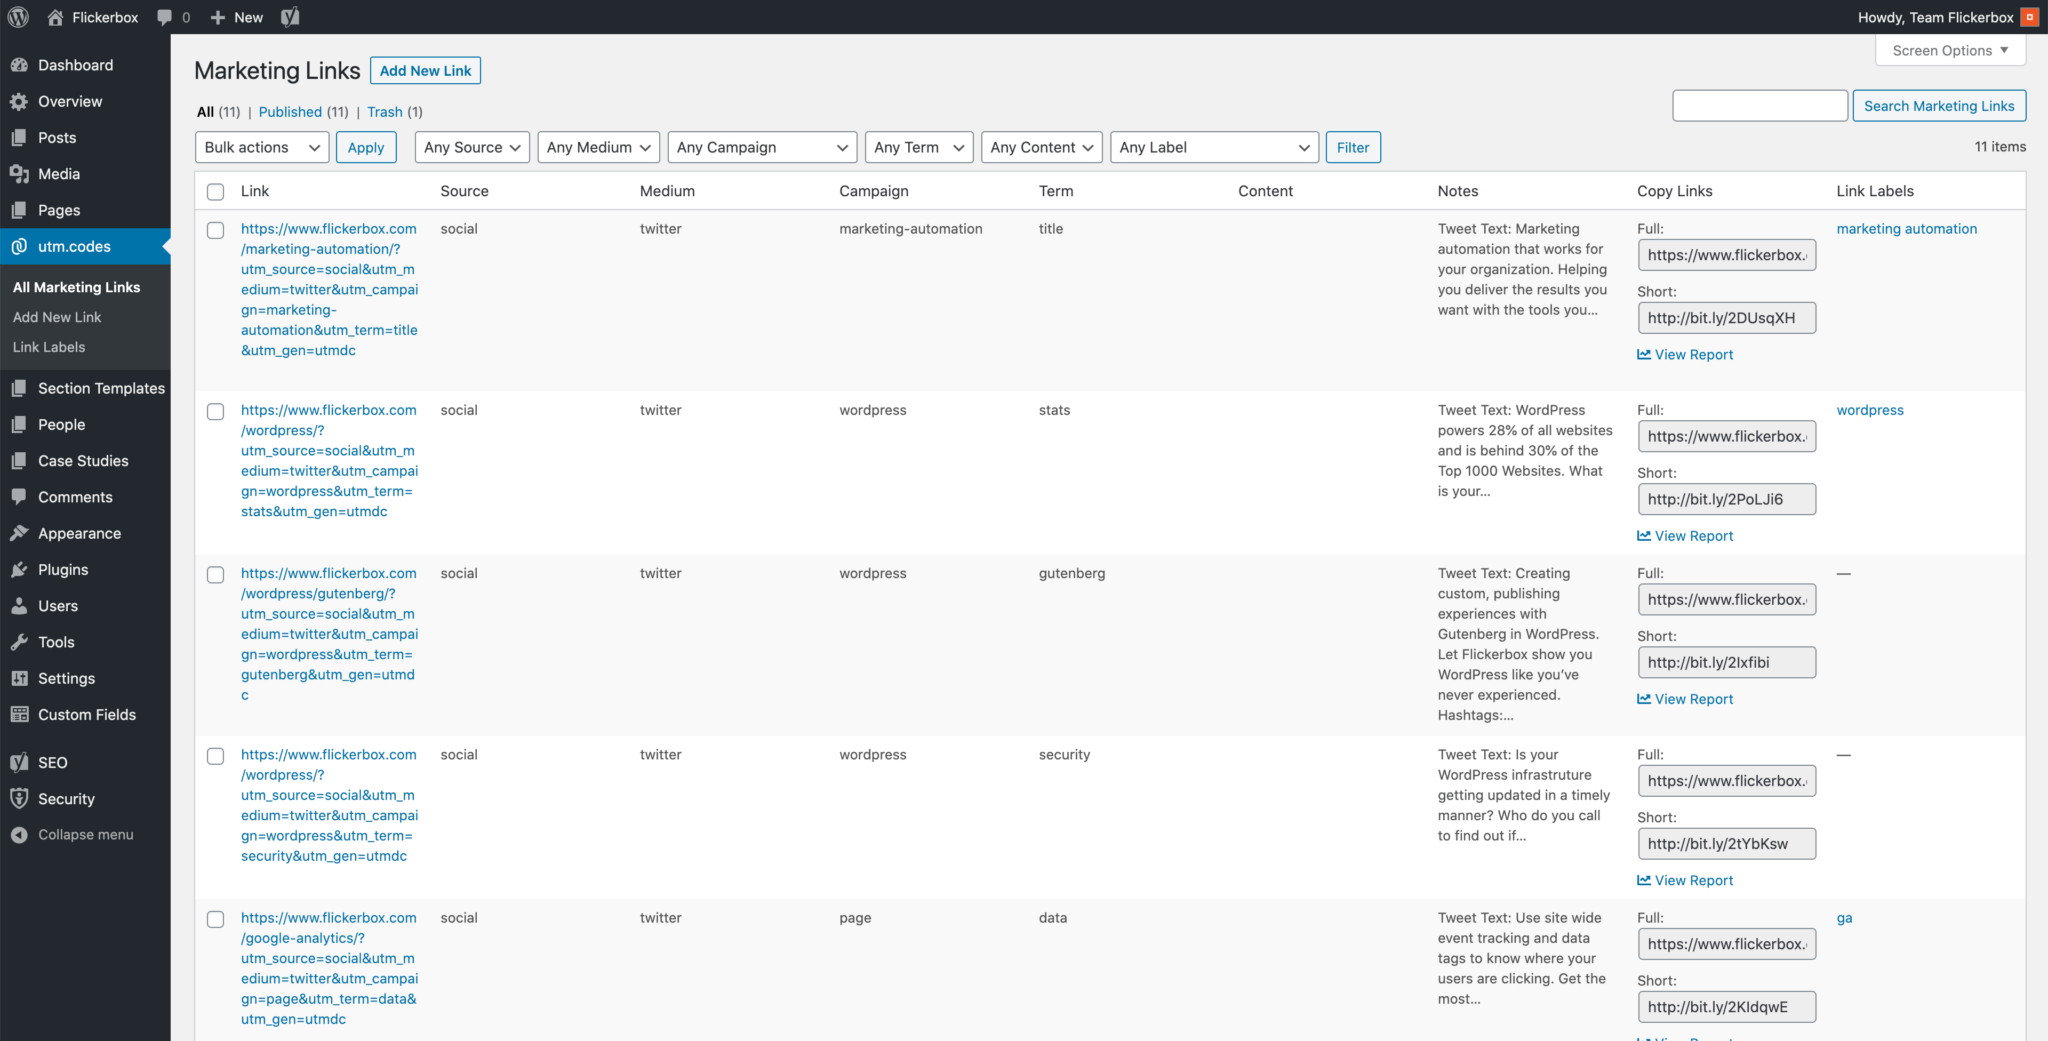Open the Screen Options panel
The height and width of the screenshot is (1041, 2048).
1948,50
